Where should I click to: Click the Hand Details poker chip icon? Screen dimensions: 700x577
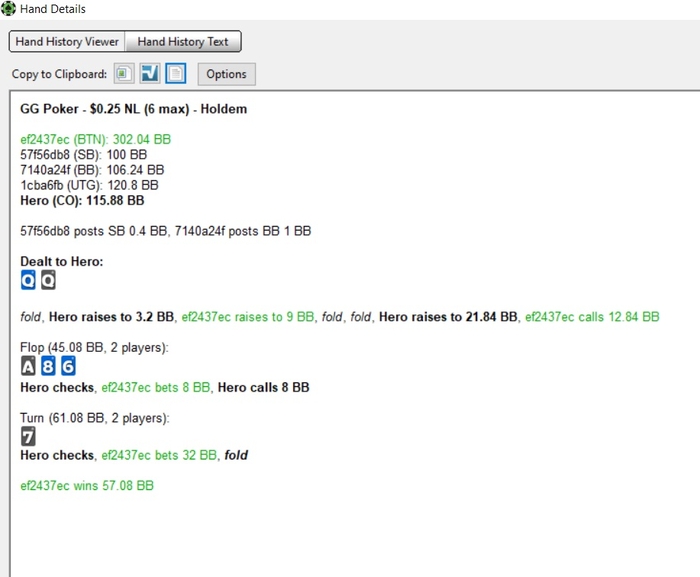(x=9, y=9)
